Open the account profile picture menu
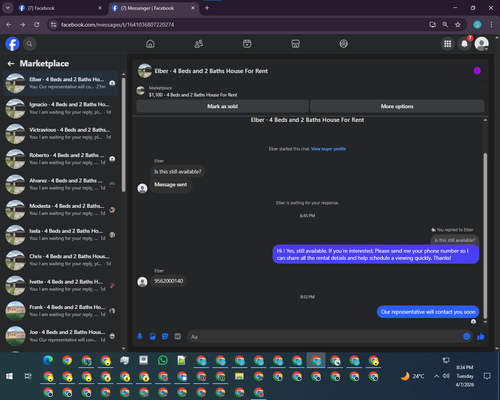Image resolution: width=500 pixels, height=400 pixels. pyautogui.click(x=482, y=44)
